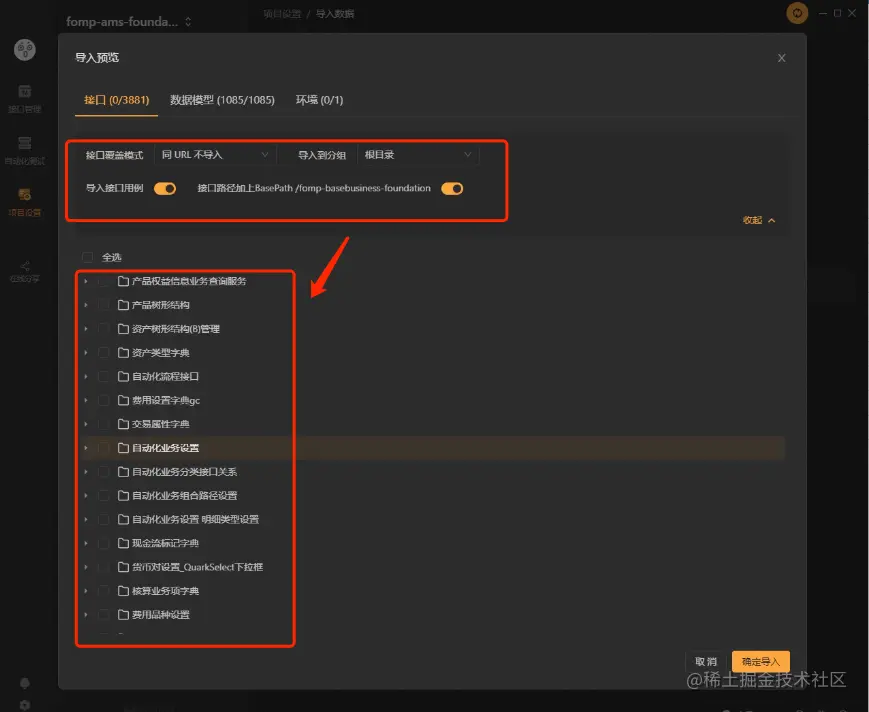
Task: Close the 导入预览 dialog
Action: 781,58
